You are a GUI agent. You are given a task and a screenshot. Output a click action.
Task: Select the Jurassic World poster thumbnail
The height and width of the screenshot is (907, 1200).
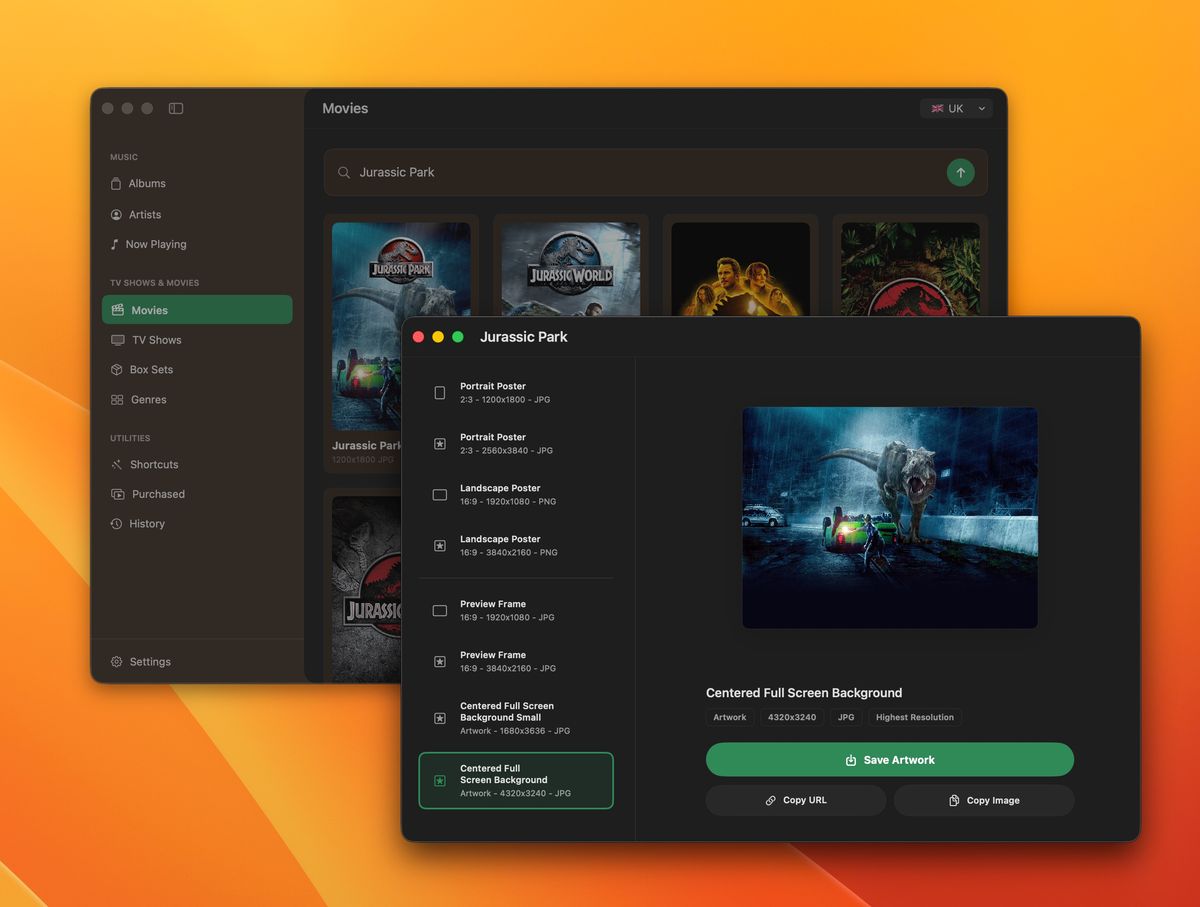pos(571,268)
